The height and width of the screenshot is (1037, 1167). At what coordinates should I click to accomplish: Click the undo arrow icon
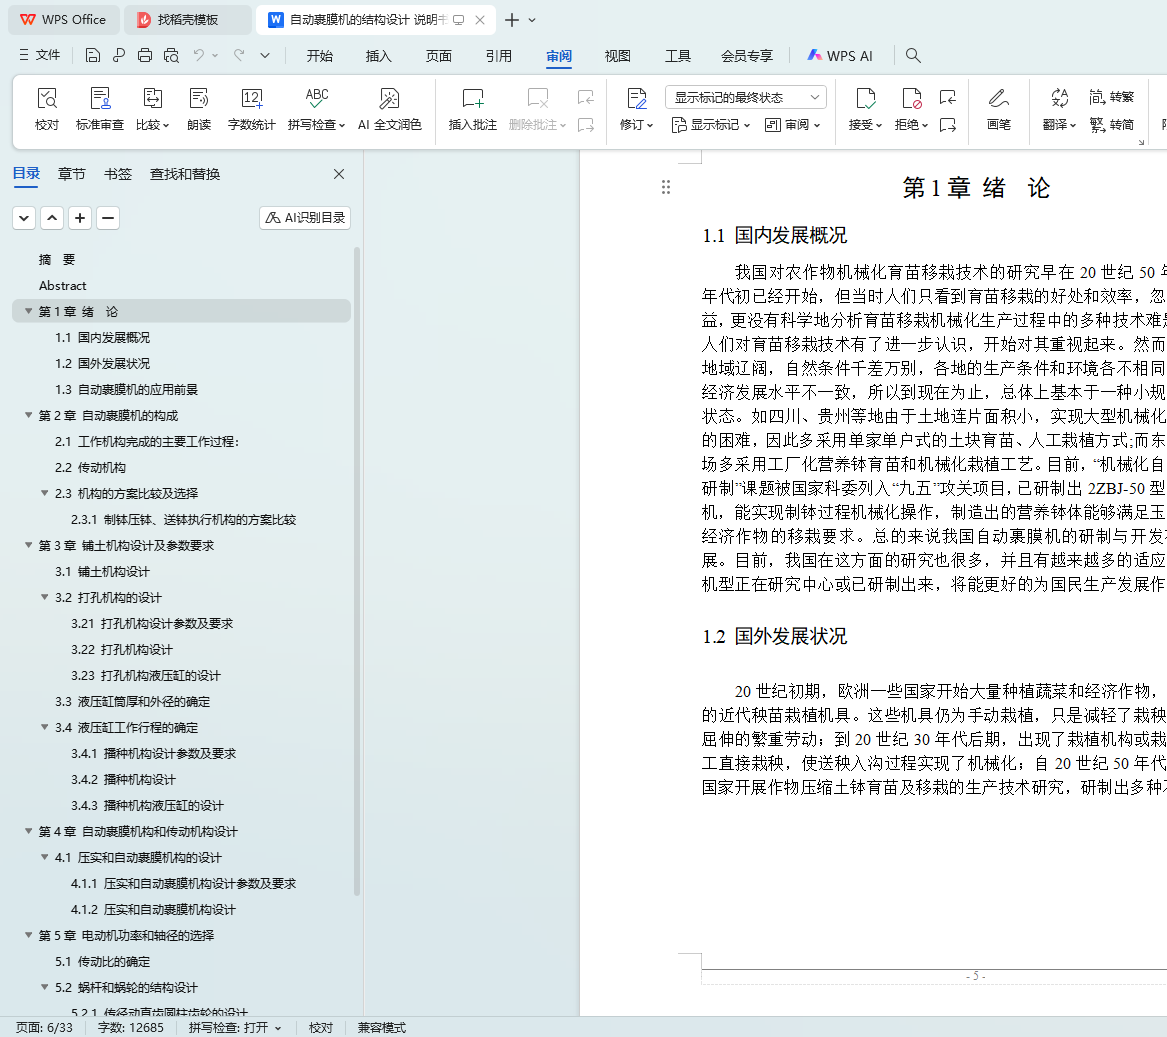pos(199,55)
